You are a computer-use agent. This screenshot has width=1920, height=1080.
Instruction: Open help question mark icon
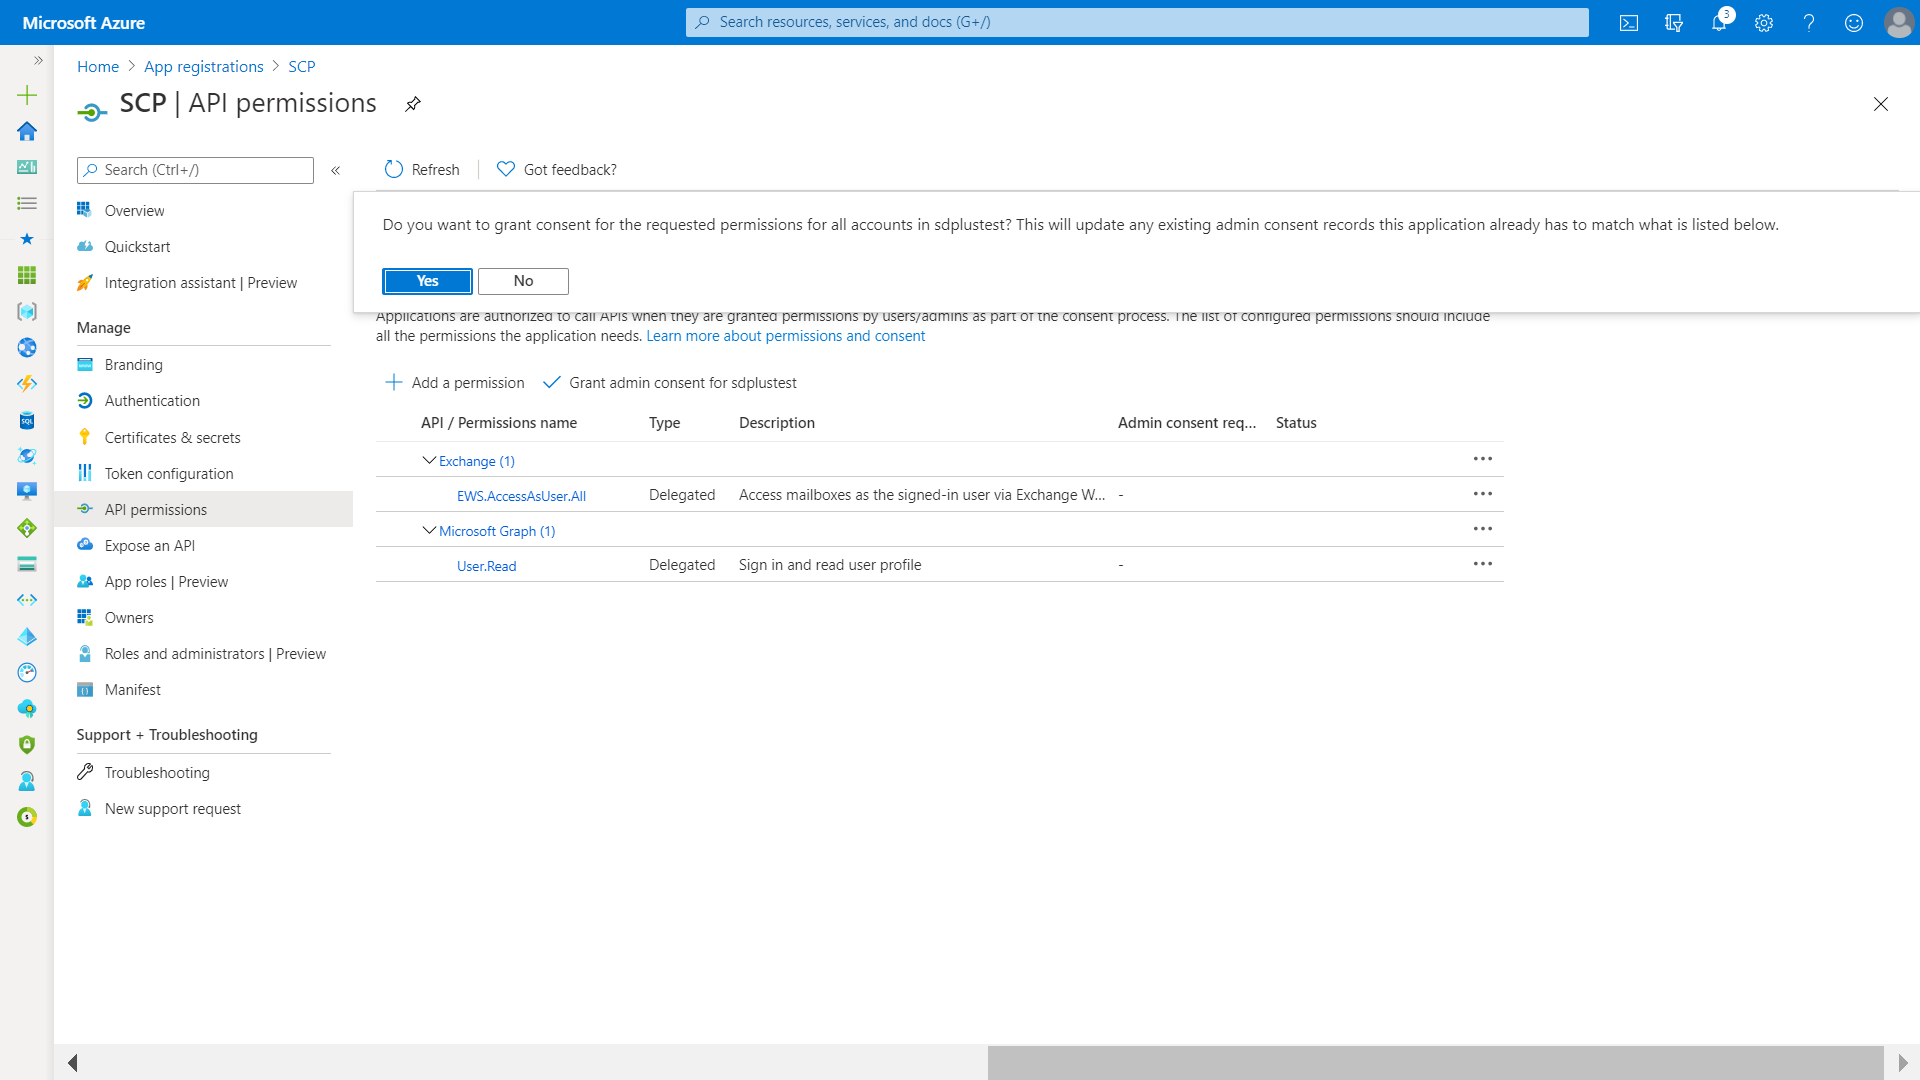click(1808, 23)
